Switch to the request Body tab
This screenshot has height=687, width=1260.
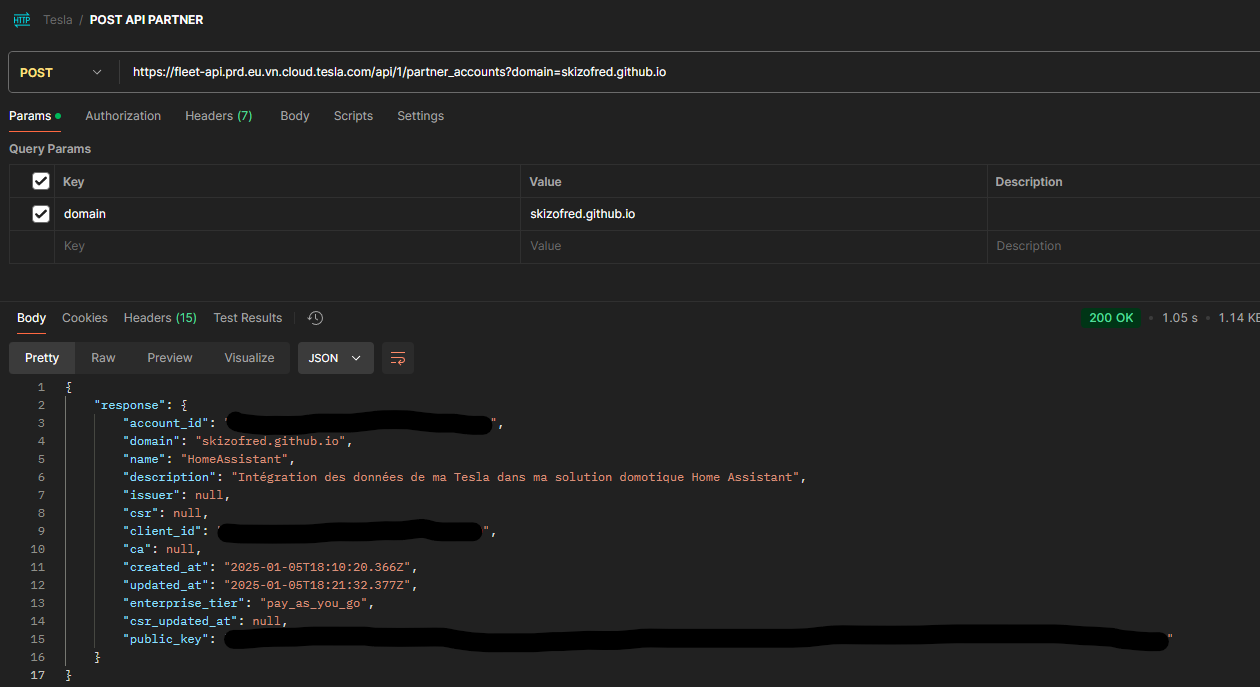pos(295,116)
